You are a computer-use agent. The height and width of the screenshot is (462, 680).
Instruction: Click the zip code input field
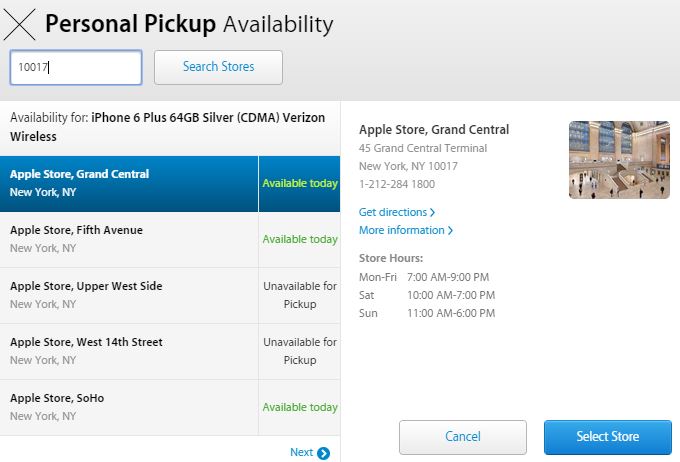tap(76, 67)
